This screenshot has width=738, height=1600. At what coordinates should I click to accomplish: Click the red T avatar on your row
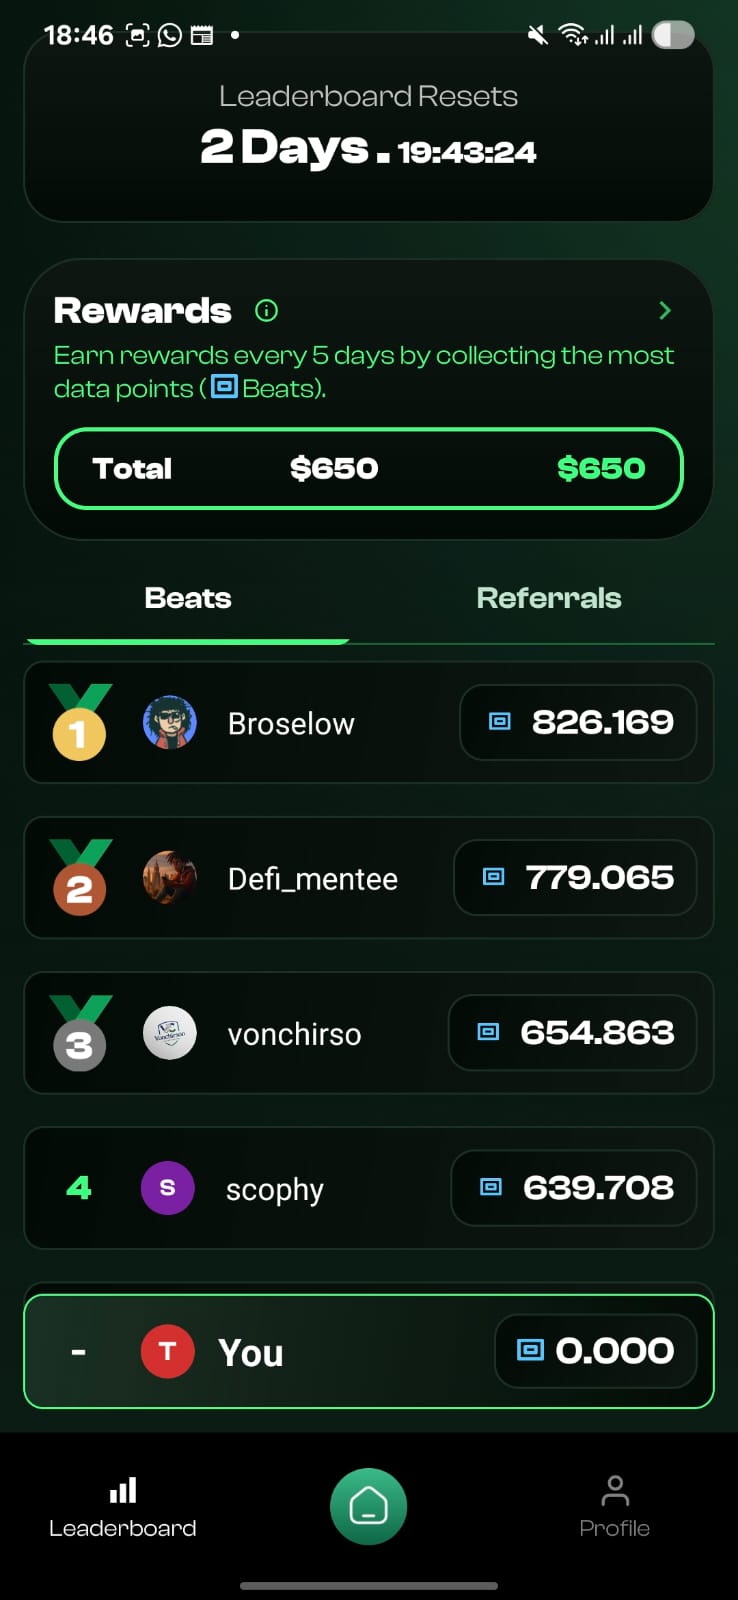(167, 1350)
